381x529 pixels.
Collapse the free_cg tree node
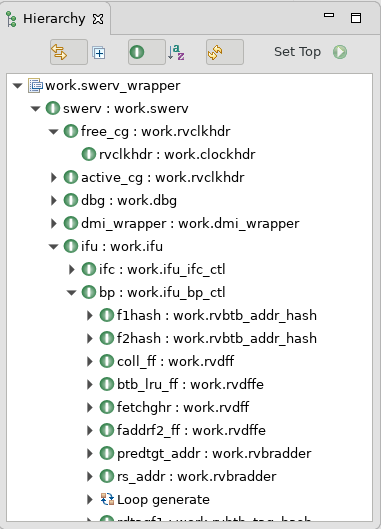pos(53,132)
